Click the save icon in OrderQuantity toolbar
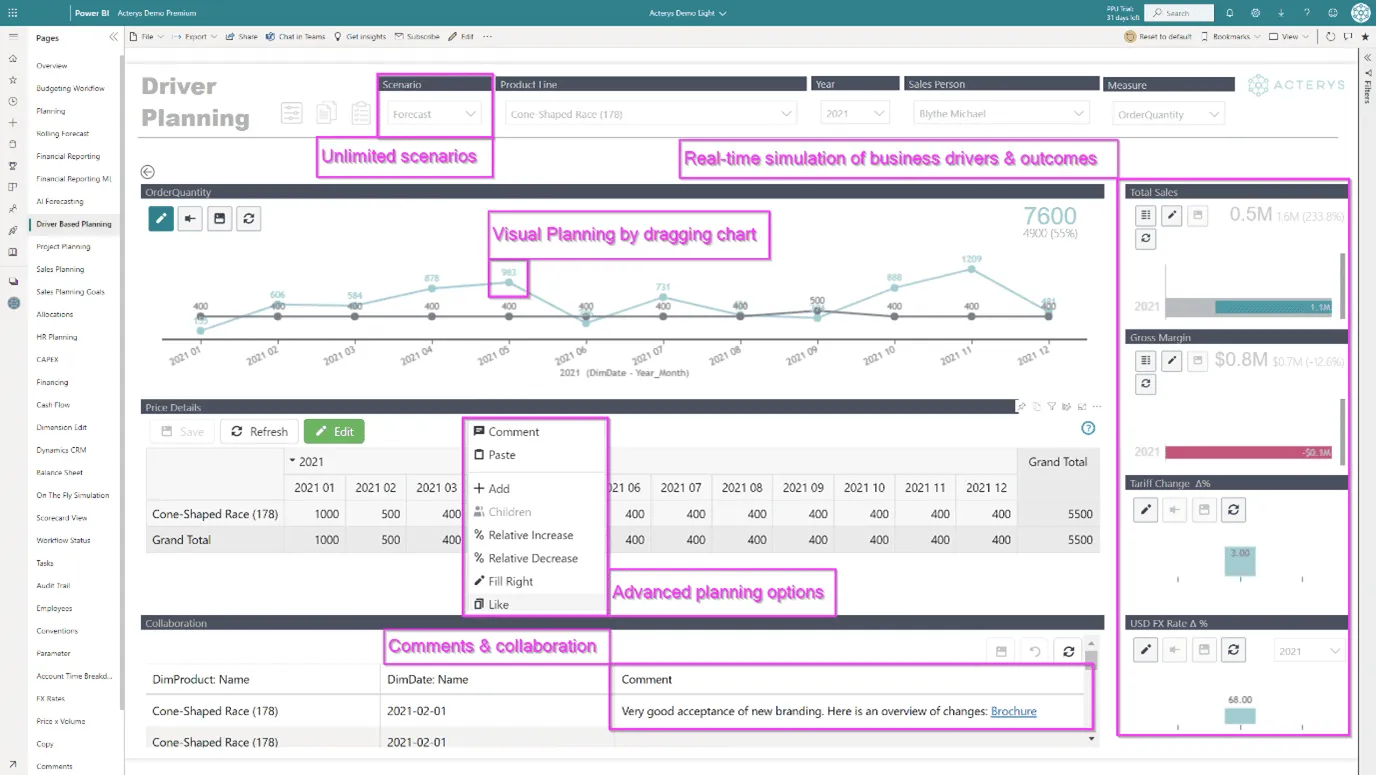Screen dimensions: 1376x775 point(219,218)
